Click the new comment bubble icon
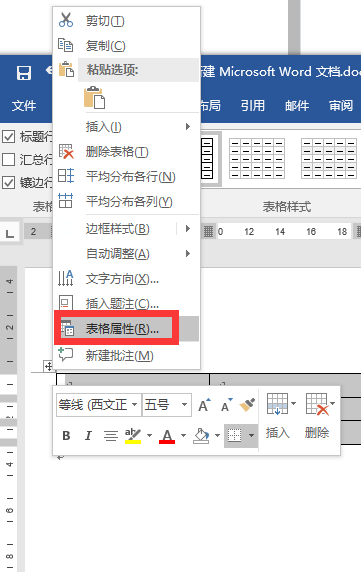The height and width of the screenshot is (572, 361). point(66,354)
